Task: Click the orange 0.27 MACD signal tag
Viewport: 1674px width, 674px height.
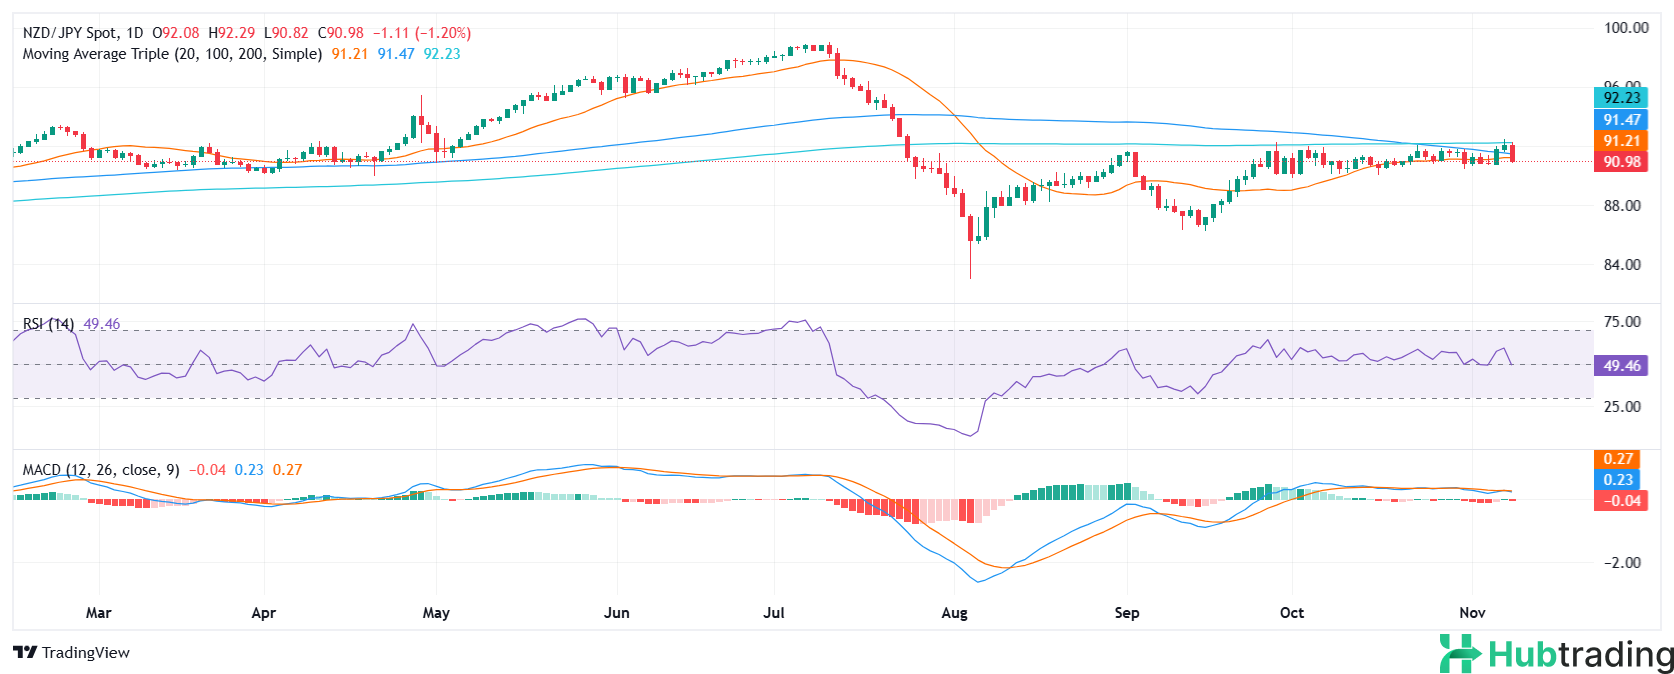Action: point(1618,459)
